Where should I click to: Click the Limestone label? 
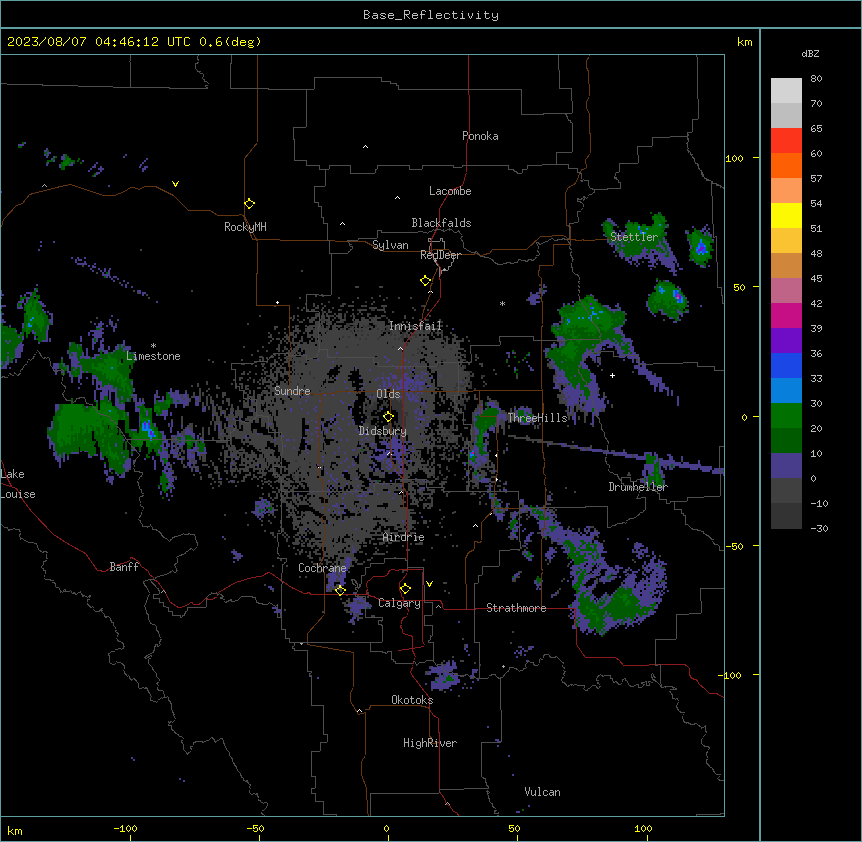click(153, 356)
